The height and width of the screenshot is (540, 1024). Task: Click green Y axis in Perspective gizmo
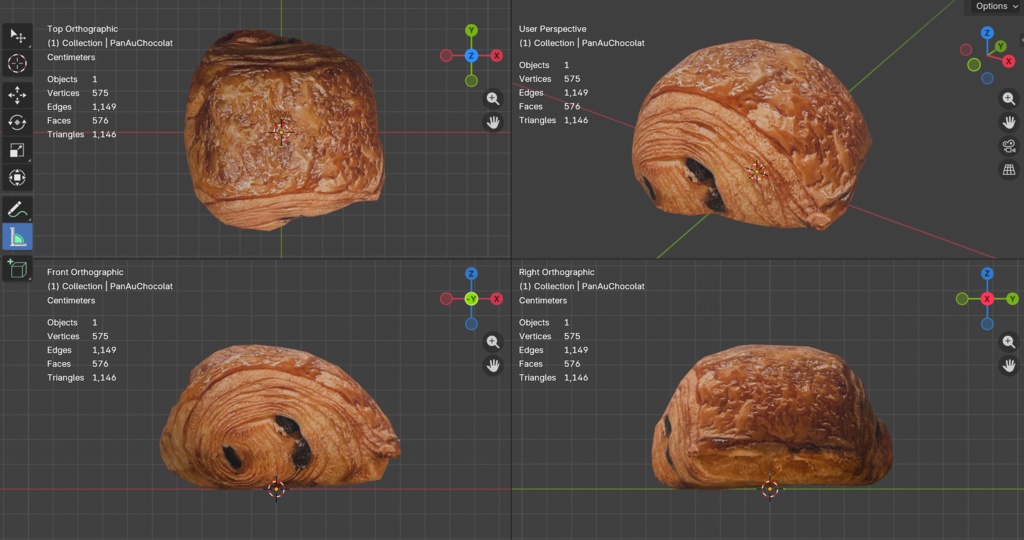tap(1000, 46)
